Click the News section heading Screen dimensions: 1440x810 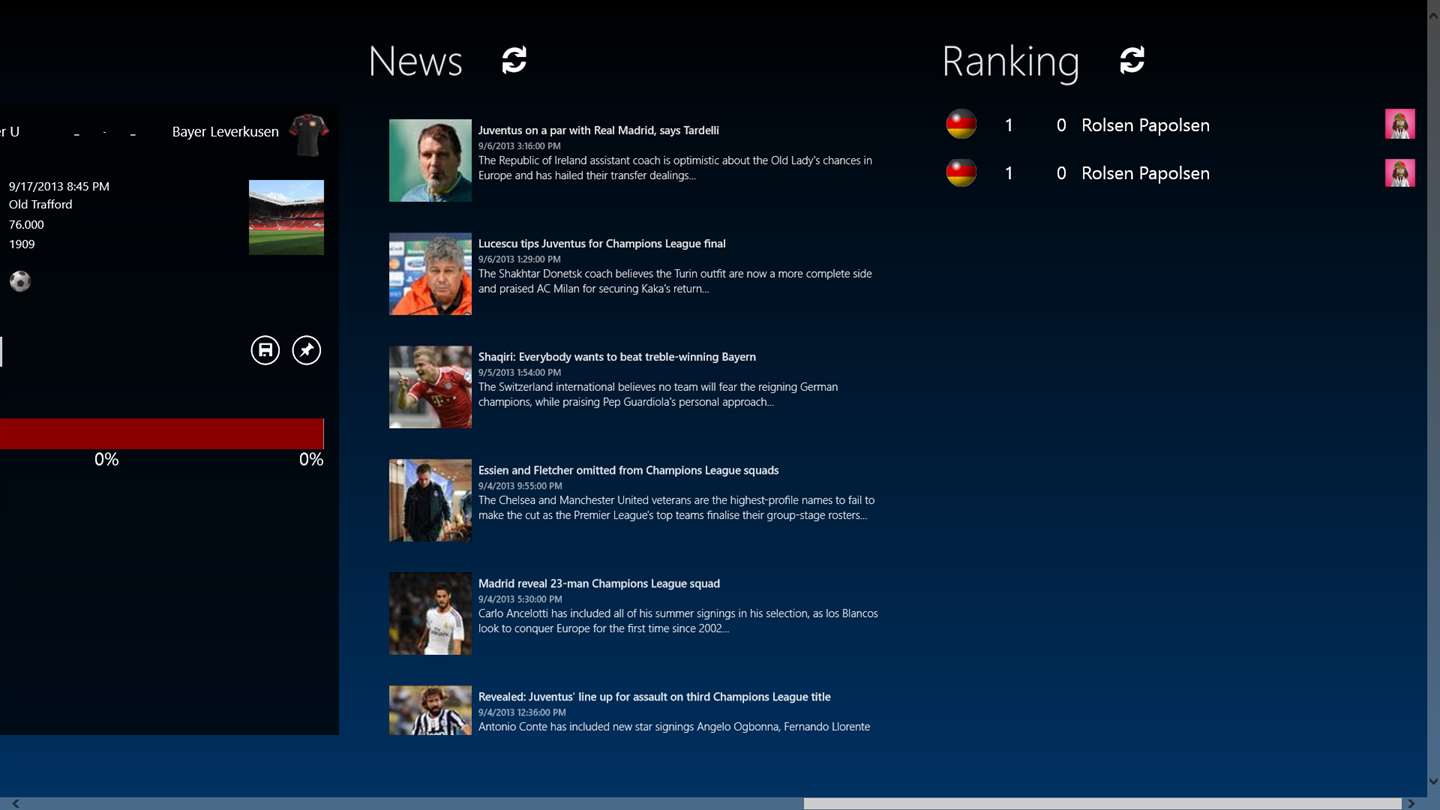(415, 61)
